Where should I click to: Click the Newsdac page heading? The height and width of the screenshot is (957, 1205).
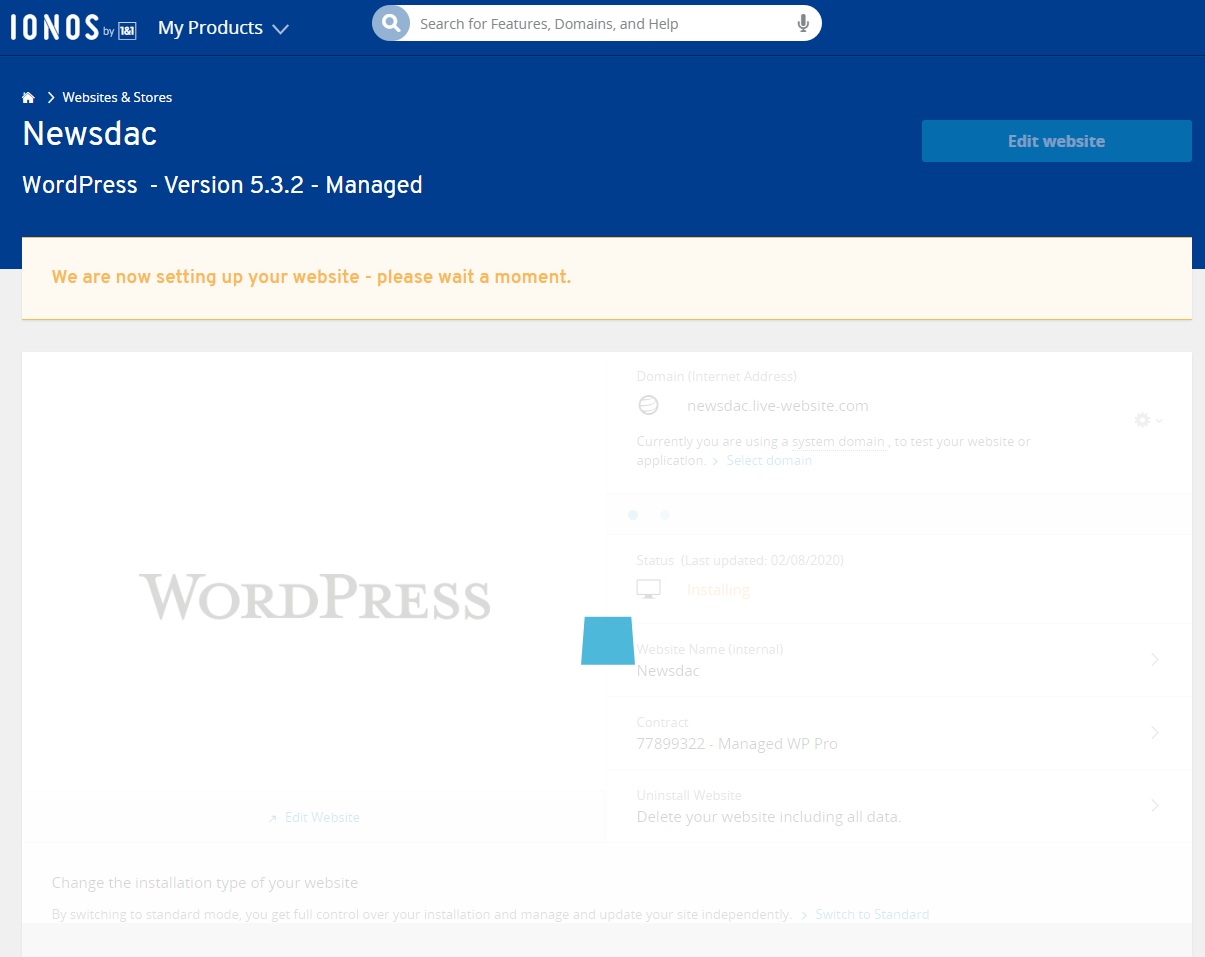coord(90,134)
